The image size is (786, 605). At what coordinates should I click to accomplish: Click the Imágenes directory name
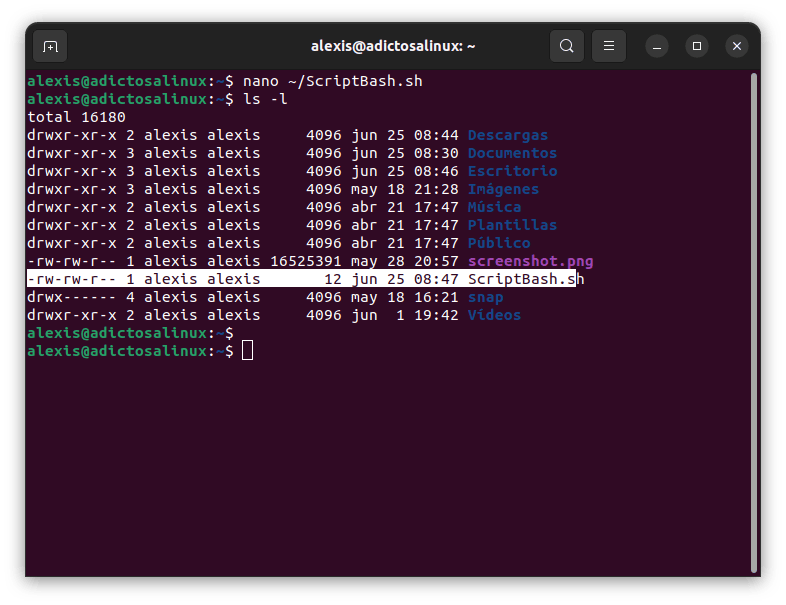[x=503, y=189]
